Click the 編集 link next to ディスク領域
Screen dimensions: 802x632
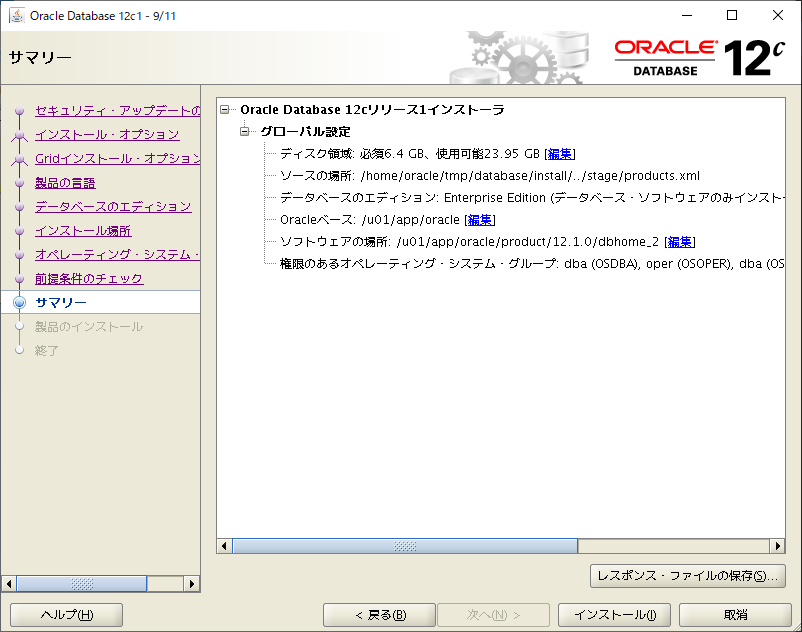click(560, 154)
